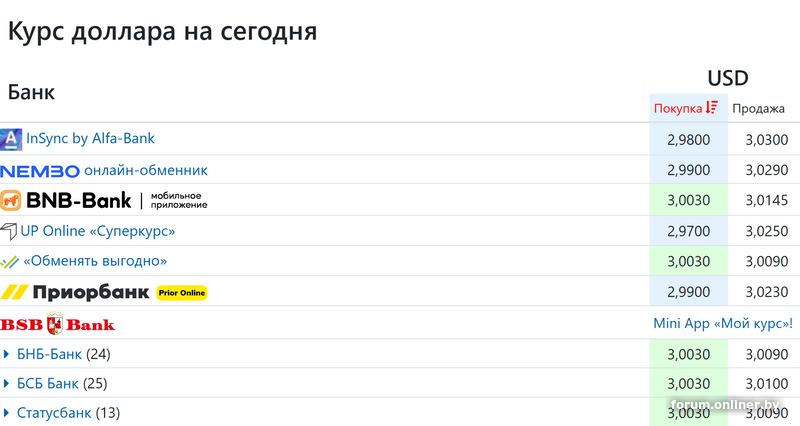
Task: Click the InSync by Alfa-Bank logo icon
Action: click(11, 139)
